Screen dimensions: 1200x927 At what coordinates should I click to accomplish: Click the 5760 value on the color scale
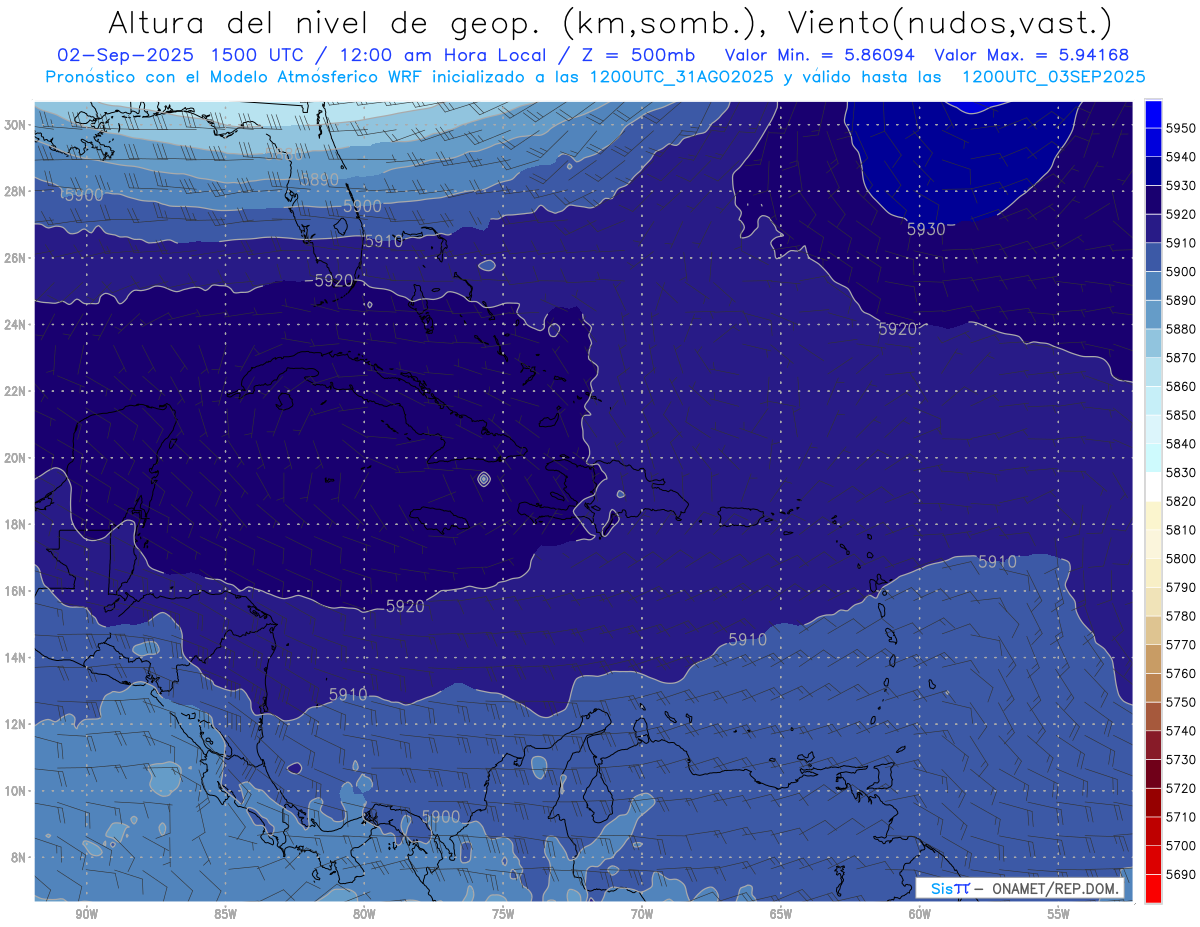pyautogui.click(x=1180, y=673)
